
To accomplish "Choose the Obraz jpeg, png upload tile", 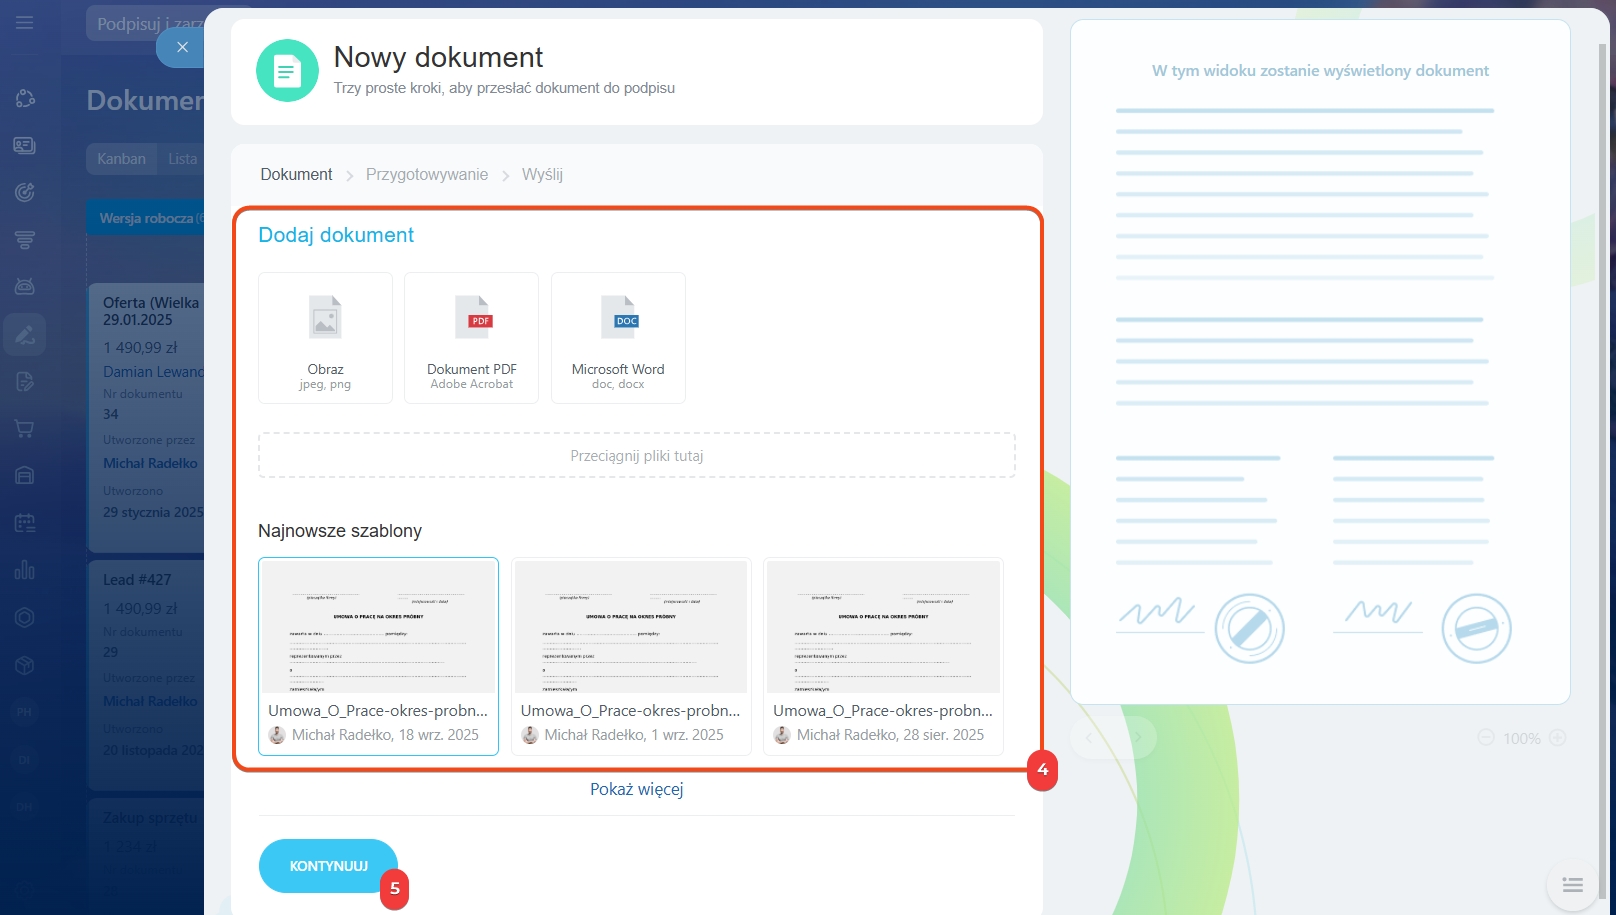I will [x=325, y=338].
